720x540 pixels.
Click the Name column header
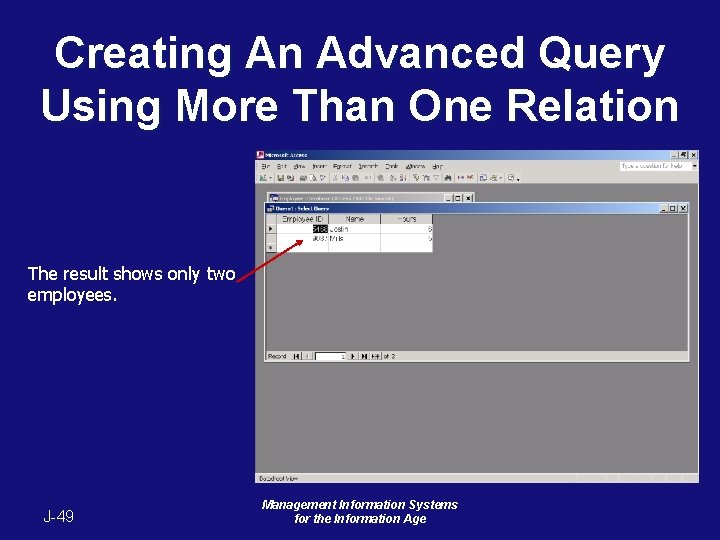tap(354, 219)
